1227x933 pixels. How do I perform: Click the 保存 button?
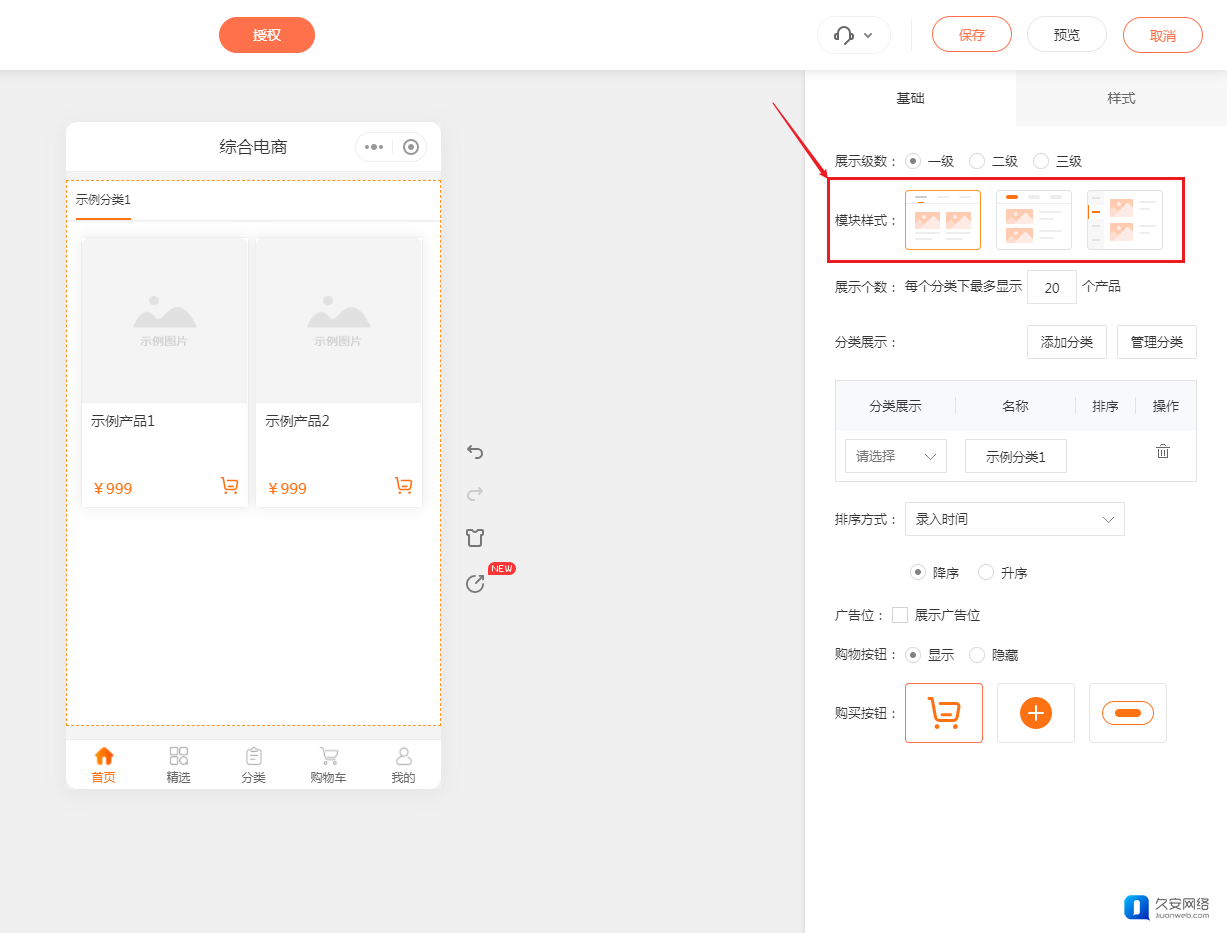(971, 35)
